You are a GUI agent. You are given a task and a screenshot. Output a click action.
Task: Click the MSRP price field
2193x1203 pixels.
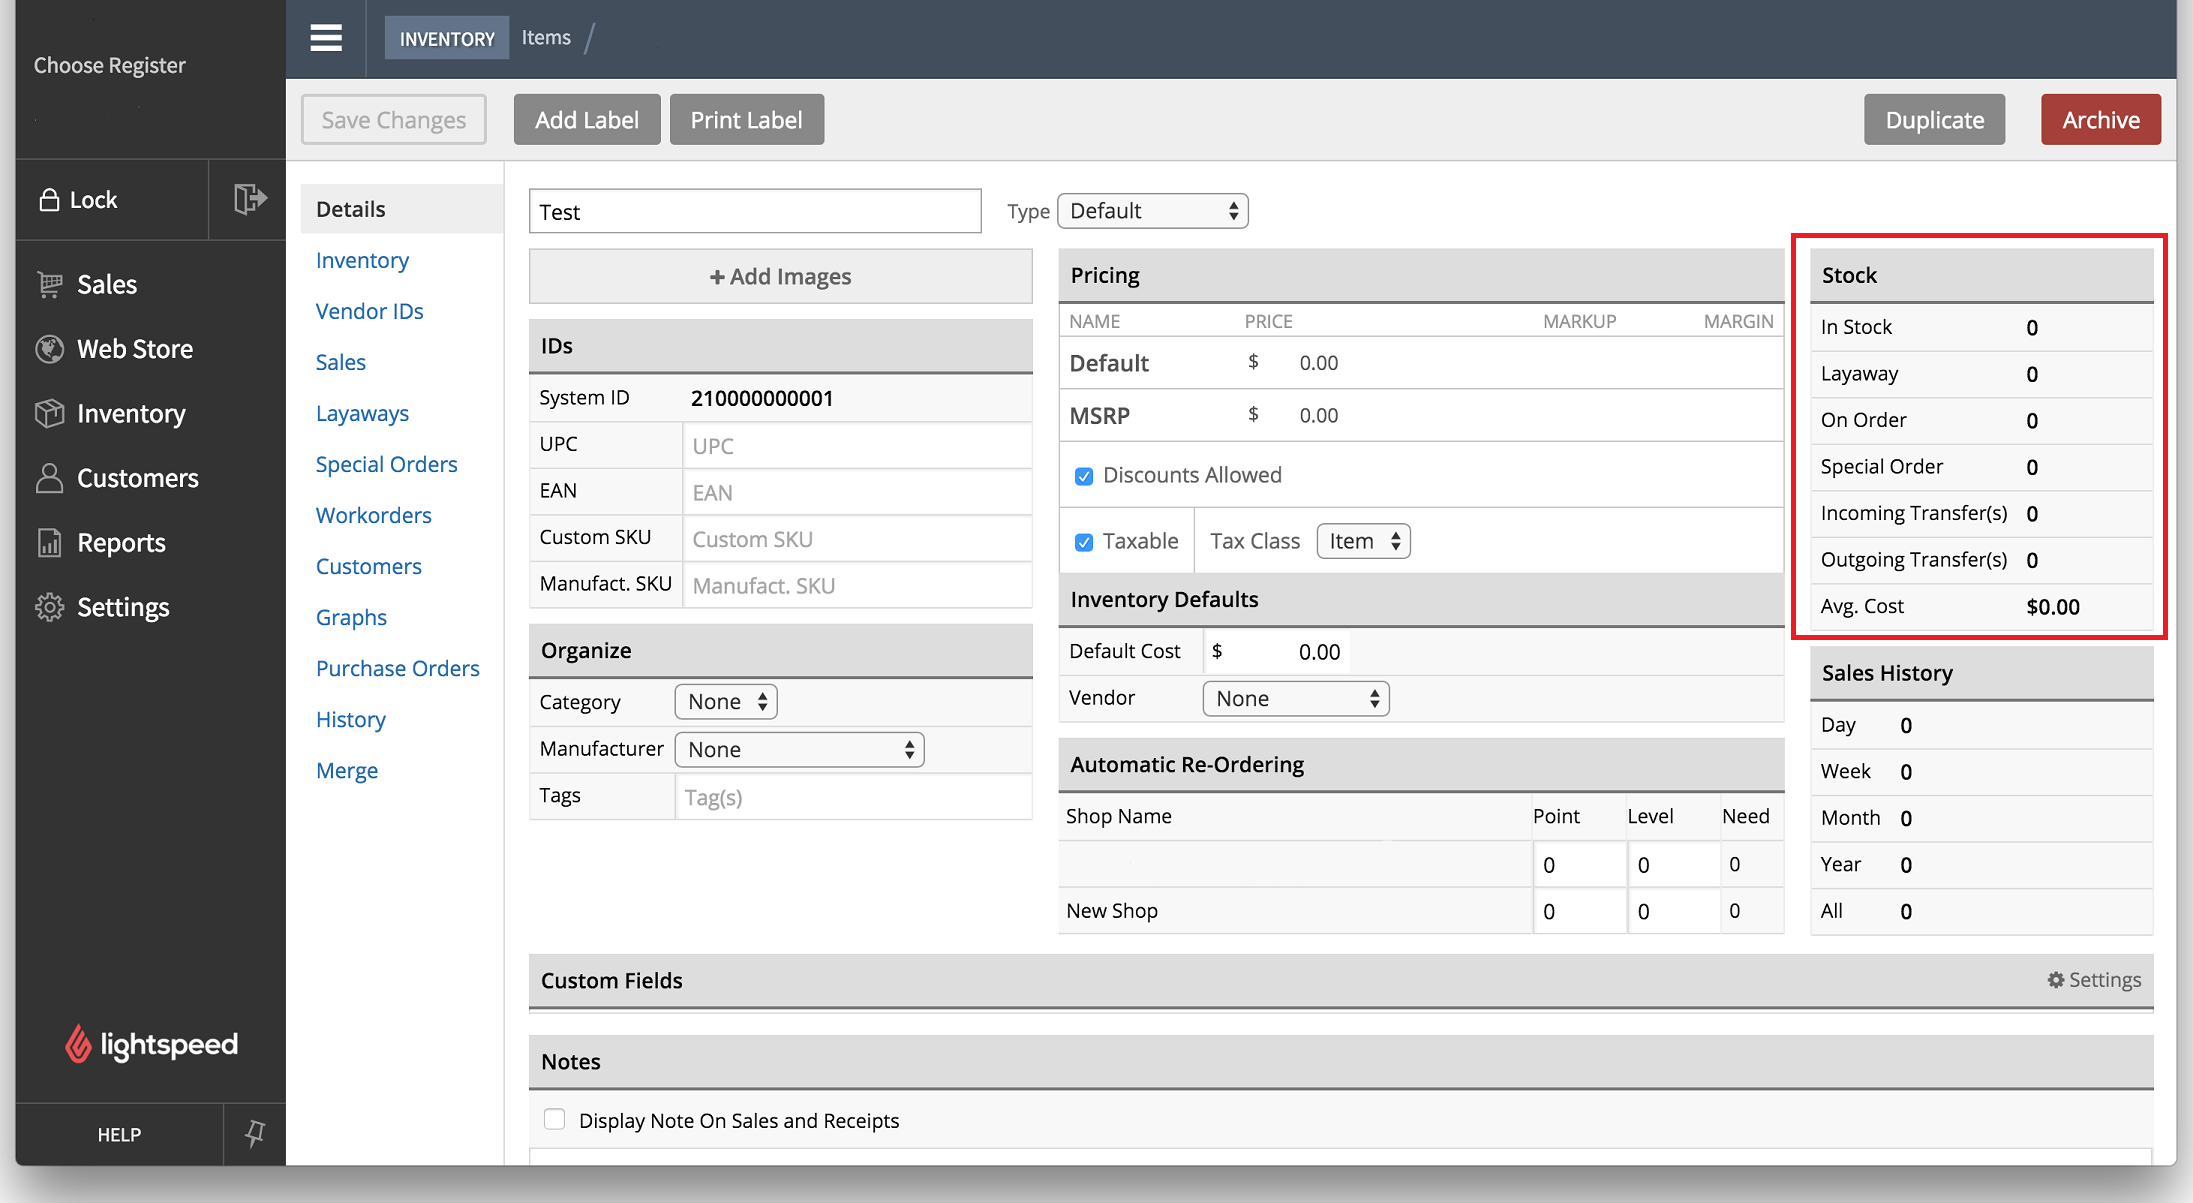[1319, 415]
